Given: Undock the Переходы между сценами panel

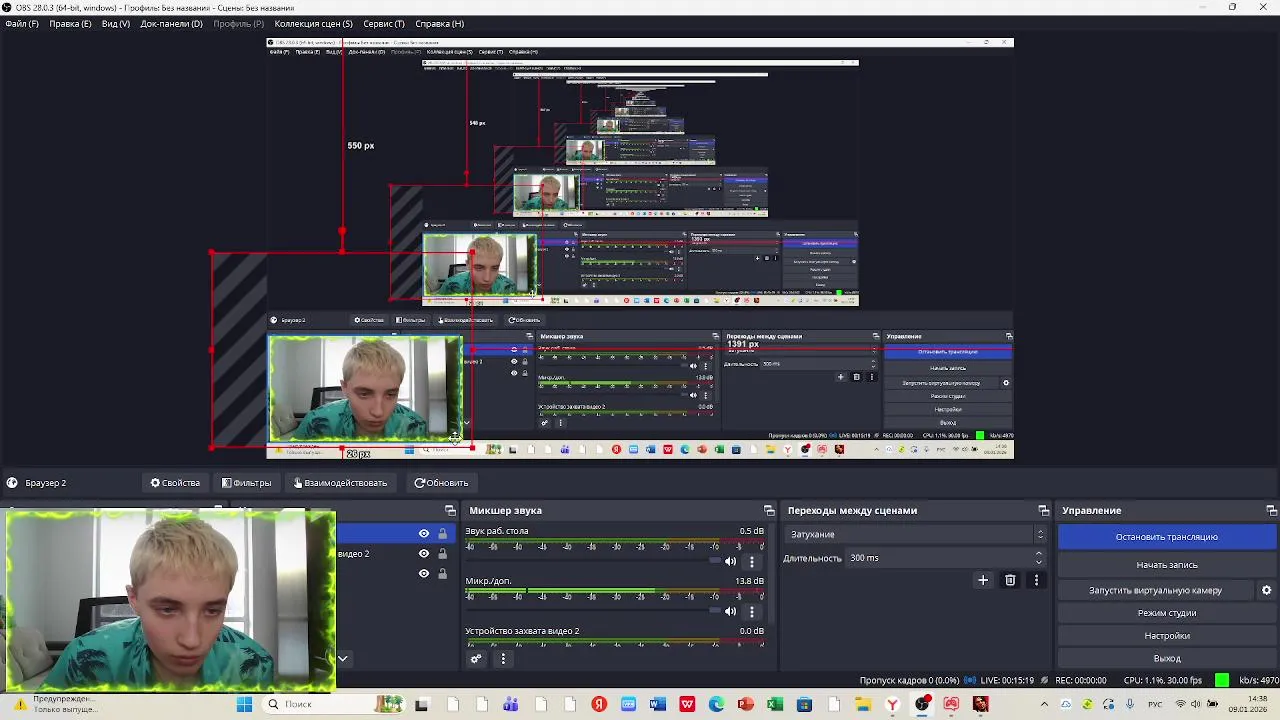Looking at the screenshot, I should (1044, 510).
